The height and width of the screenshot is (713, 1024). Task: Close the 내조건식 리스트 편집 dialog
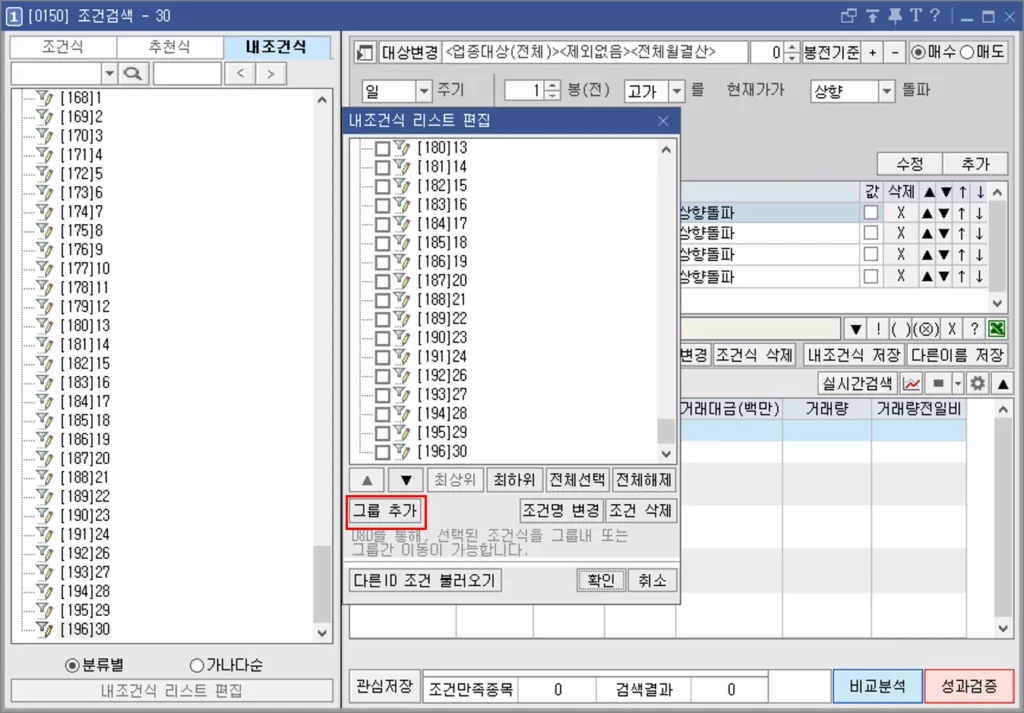click(664, 121)
